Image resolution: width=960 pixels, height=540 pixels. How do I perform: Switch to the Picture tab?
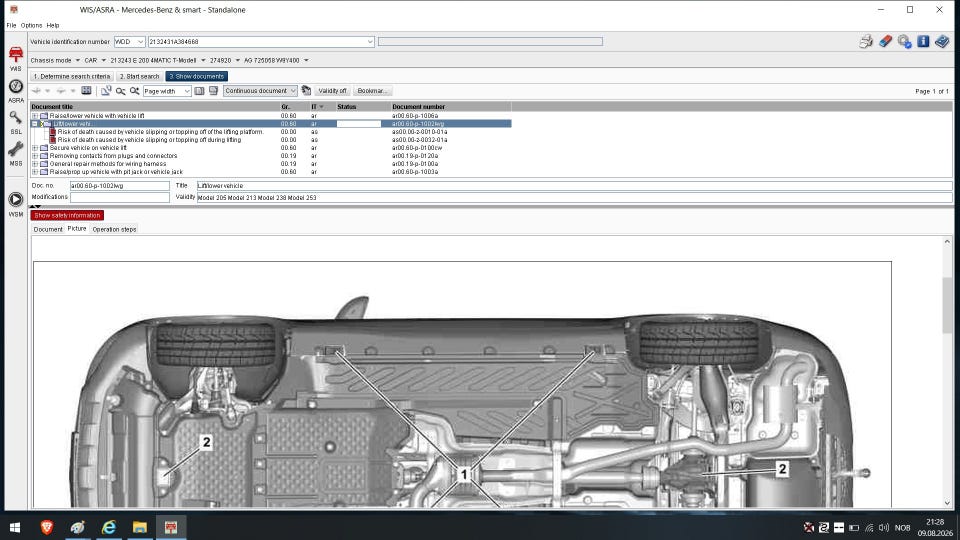[77, 228]
